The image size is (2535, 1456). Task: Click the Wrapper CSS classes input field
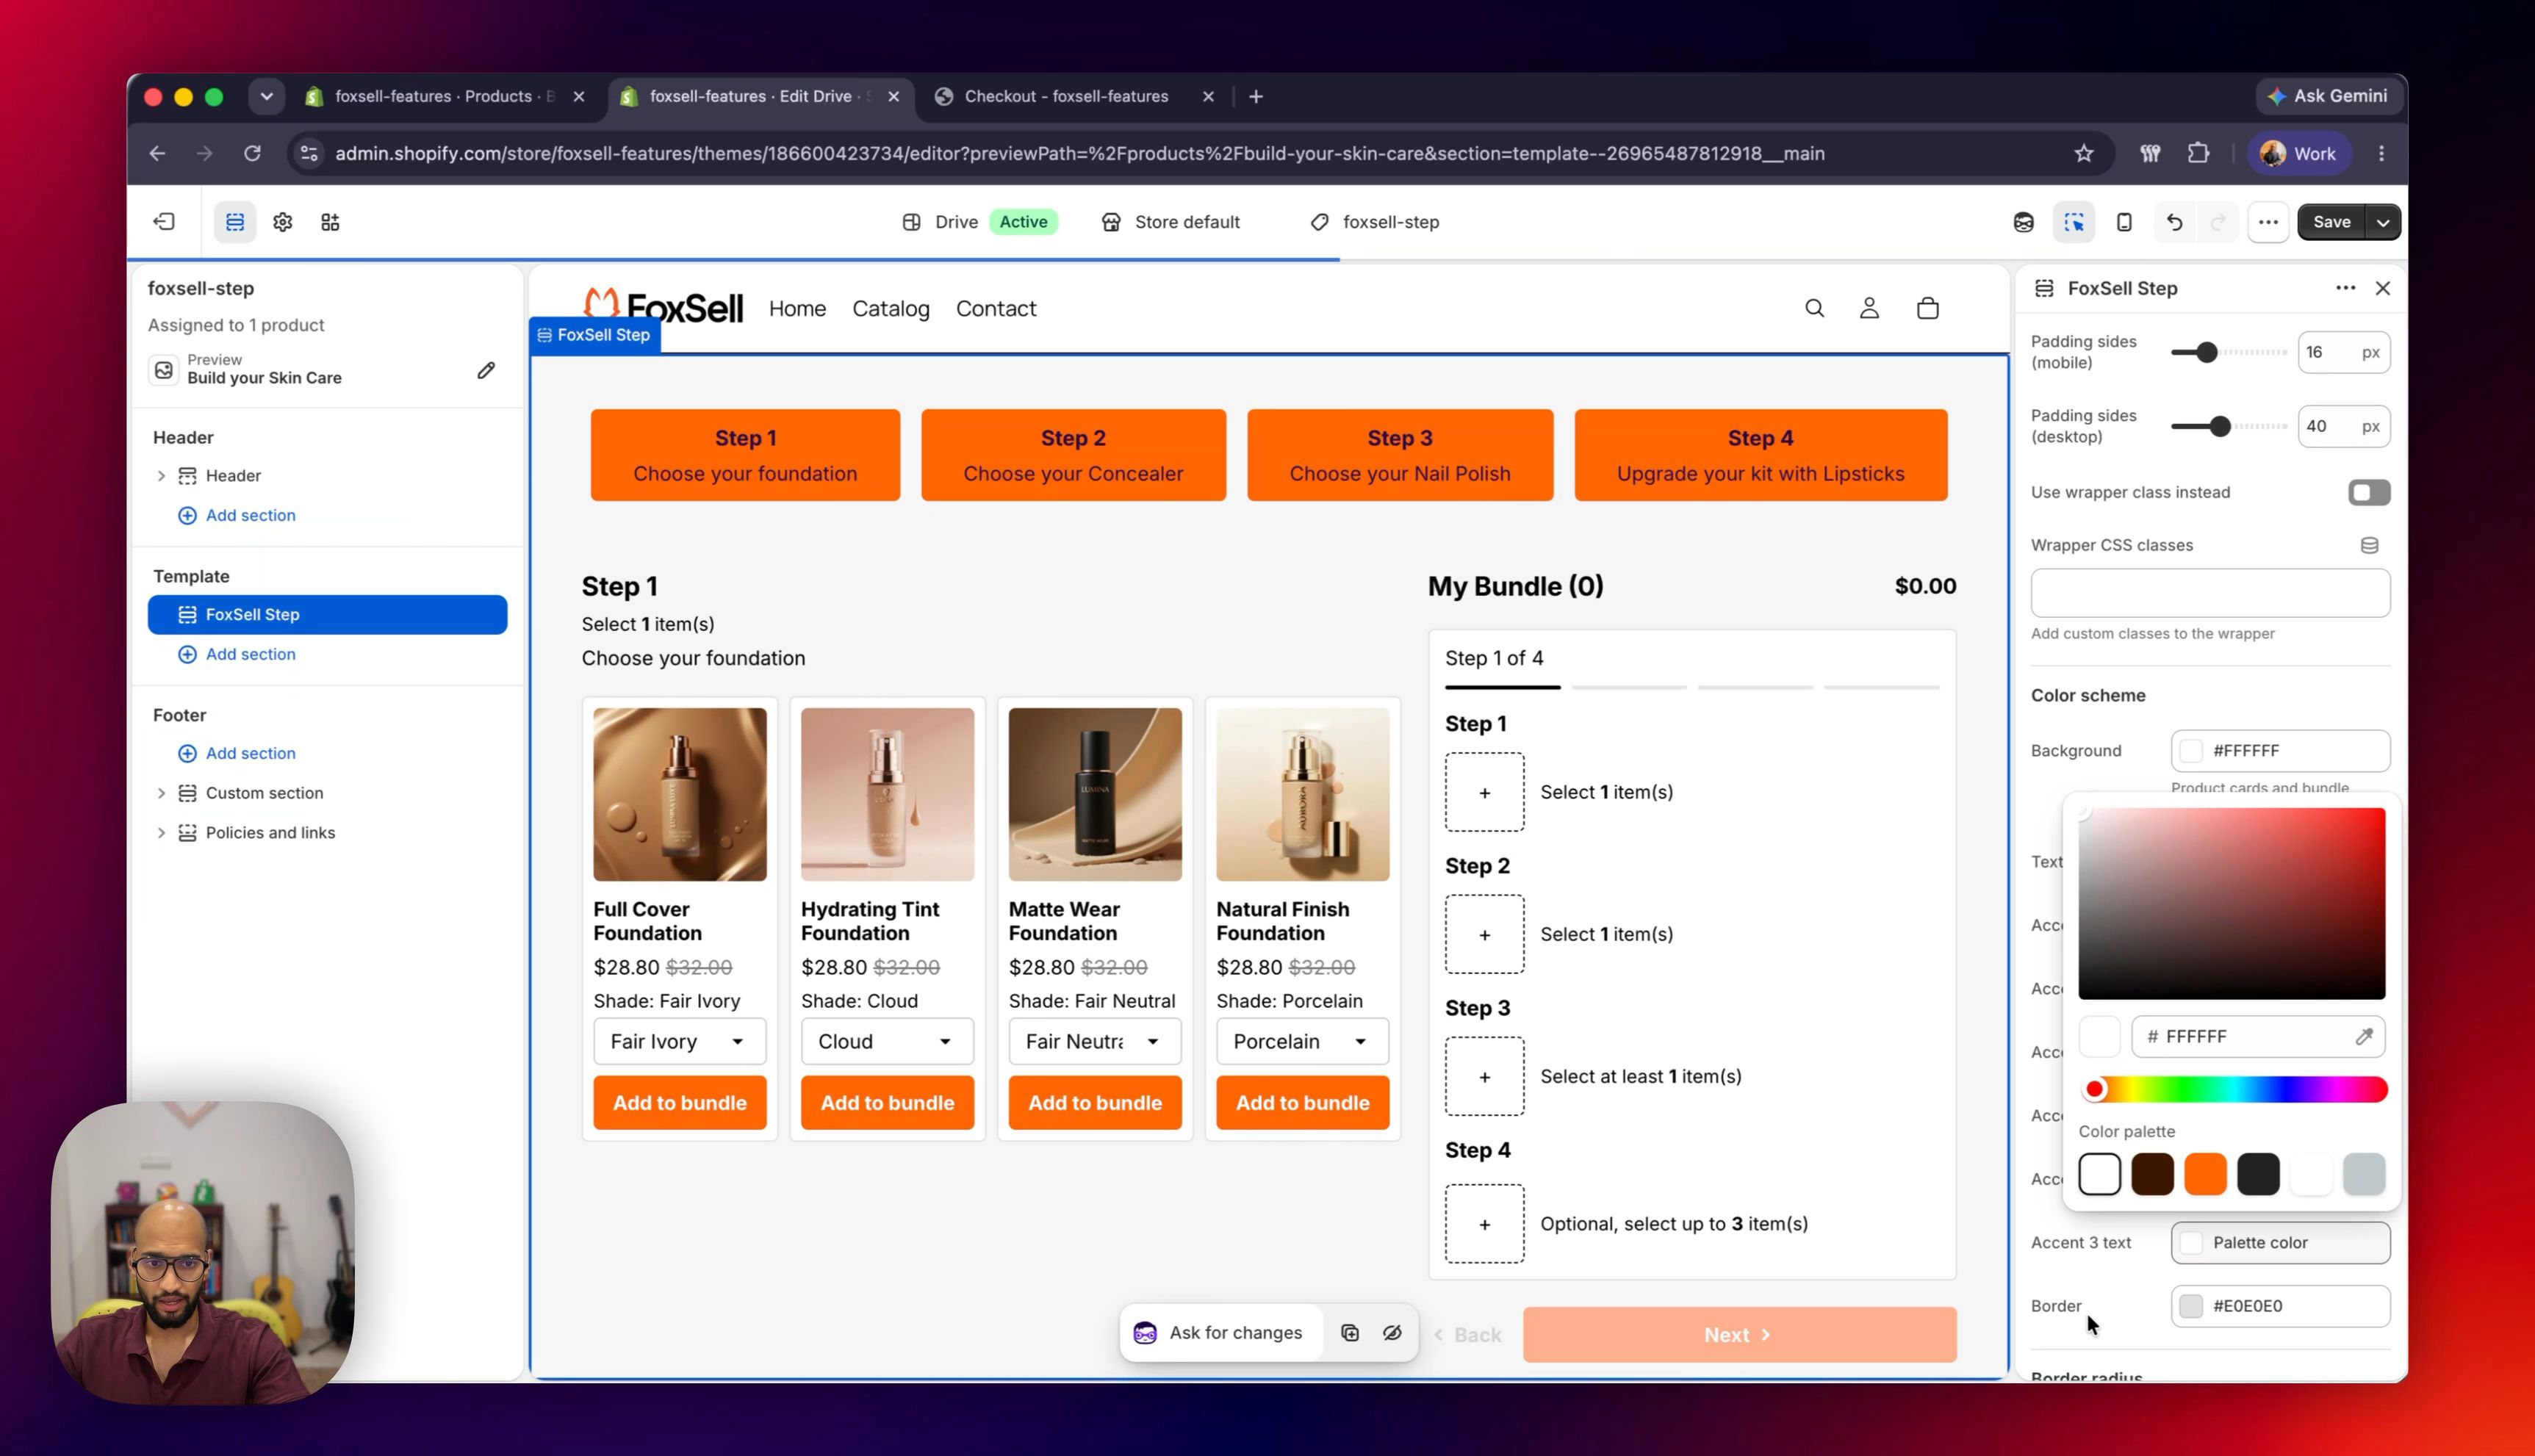click(x=2210, y=593)
